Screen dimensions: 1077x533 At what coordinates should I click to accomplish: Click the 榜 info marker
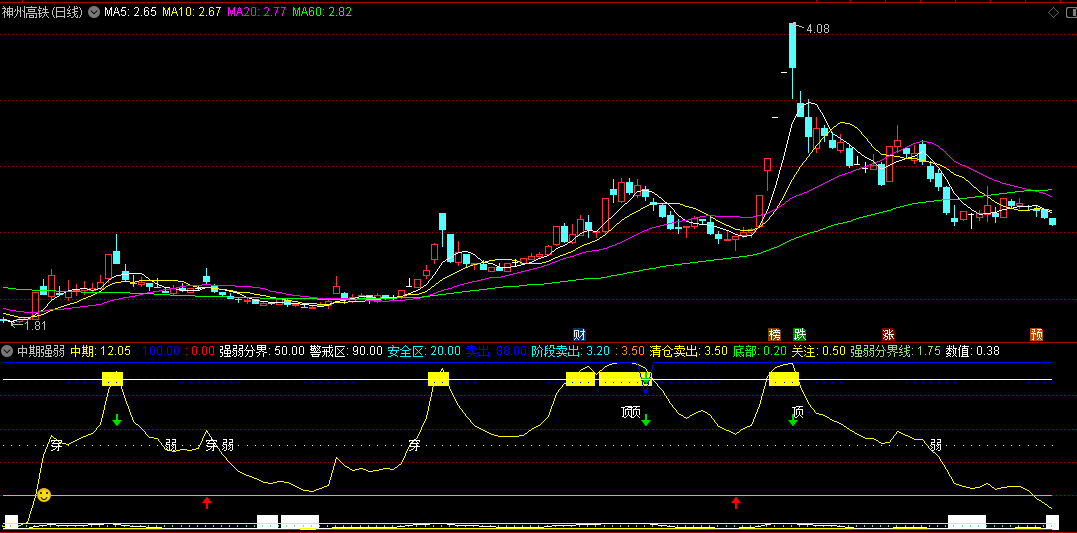[x=775, y=334]
